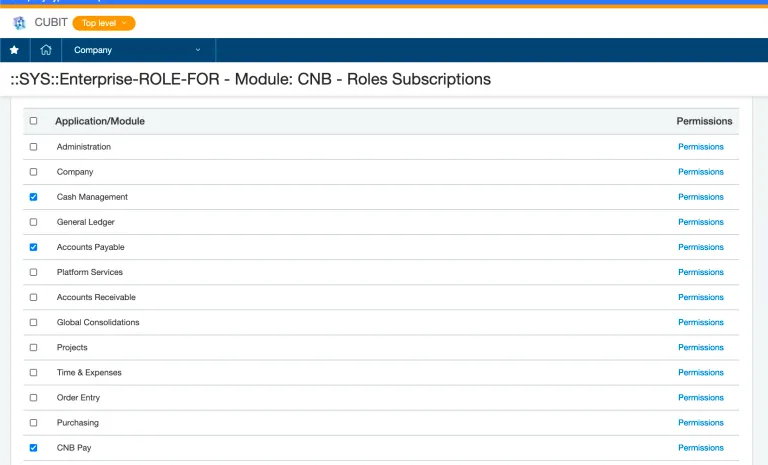Image resolution: width=768 pixels, height=465 pixels.
Task: Check the Order Entry checkbox
Action: tap(33, 397)
